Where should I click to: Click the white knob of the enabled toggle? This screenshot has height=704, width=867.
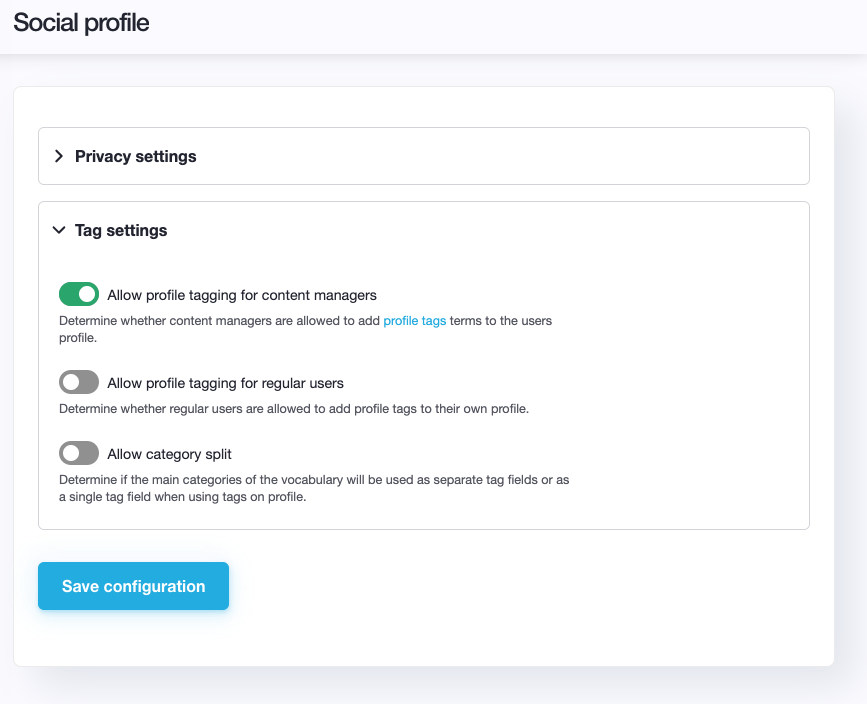[88, 294]
